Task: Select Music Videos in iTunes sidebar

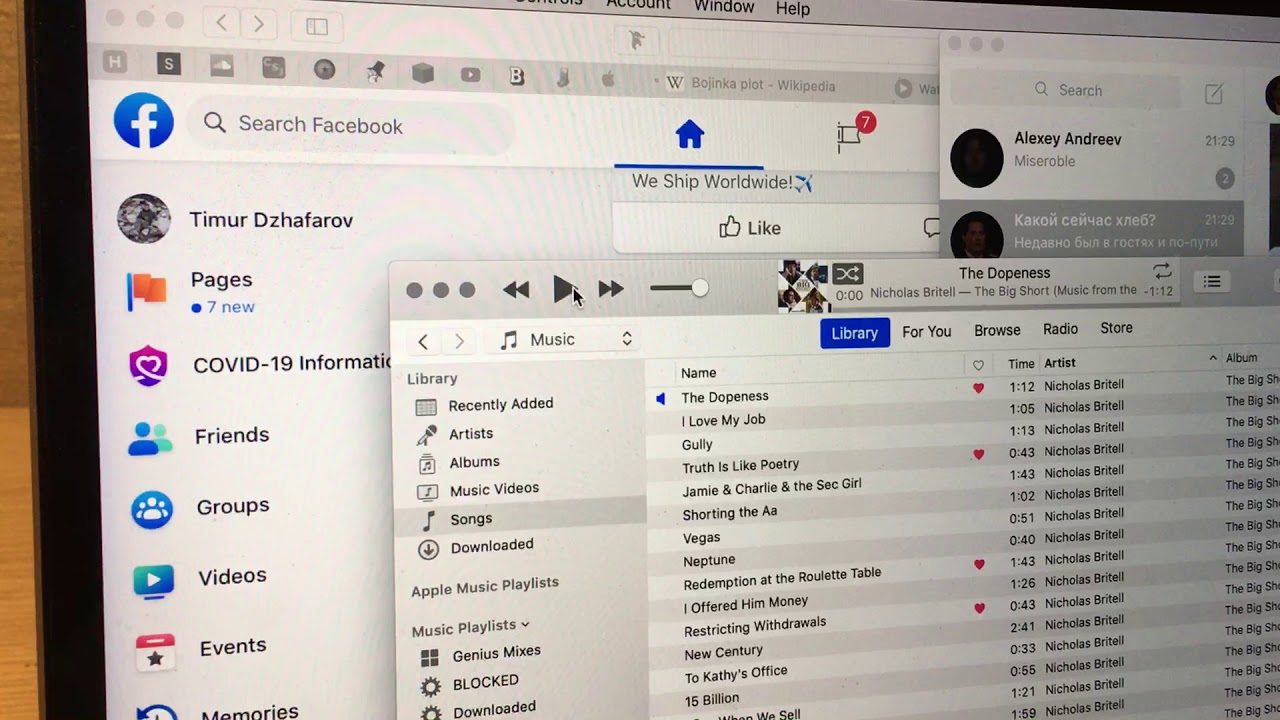Action: [494, 489]
